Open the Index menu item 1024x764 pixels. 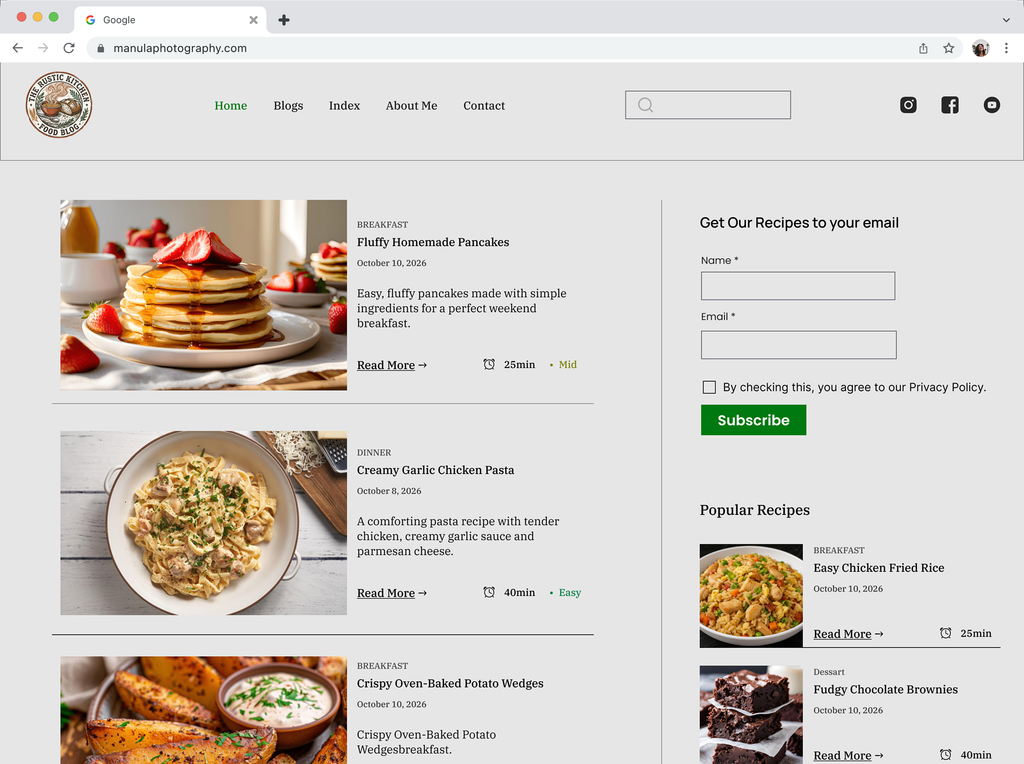point(344,105)
